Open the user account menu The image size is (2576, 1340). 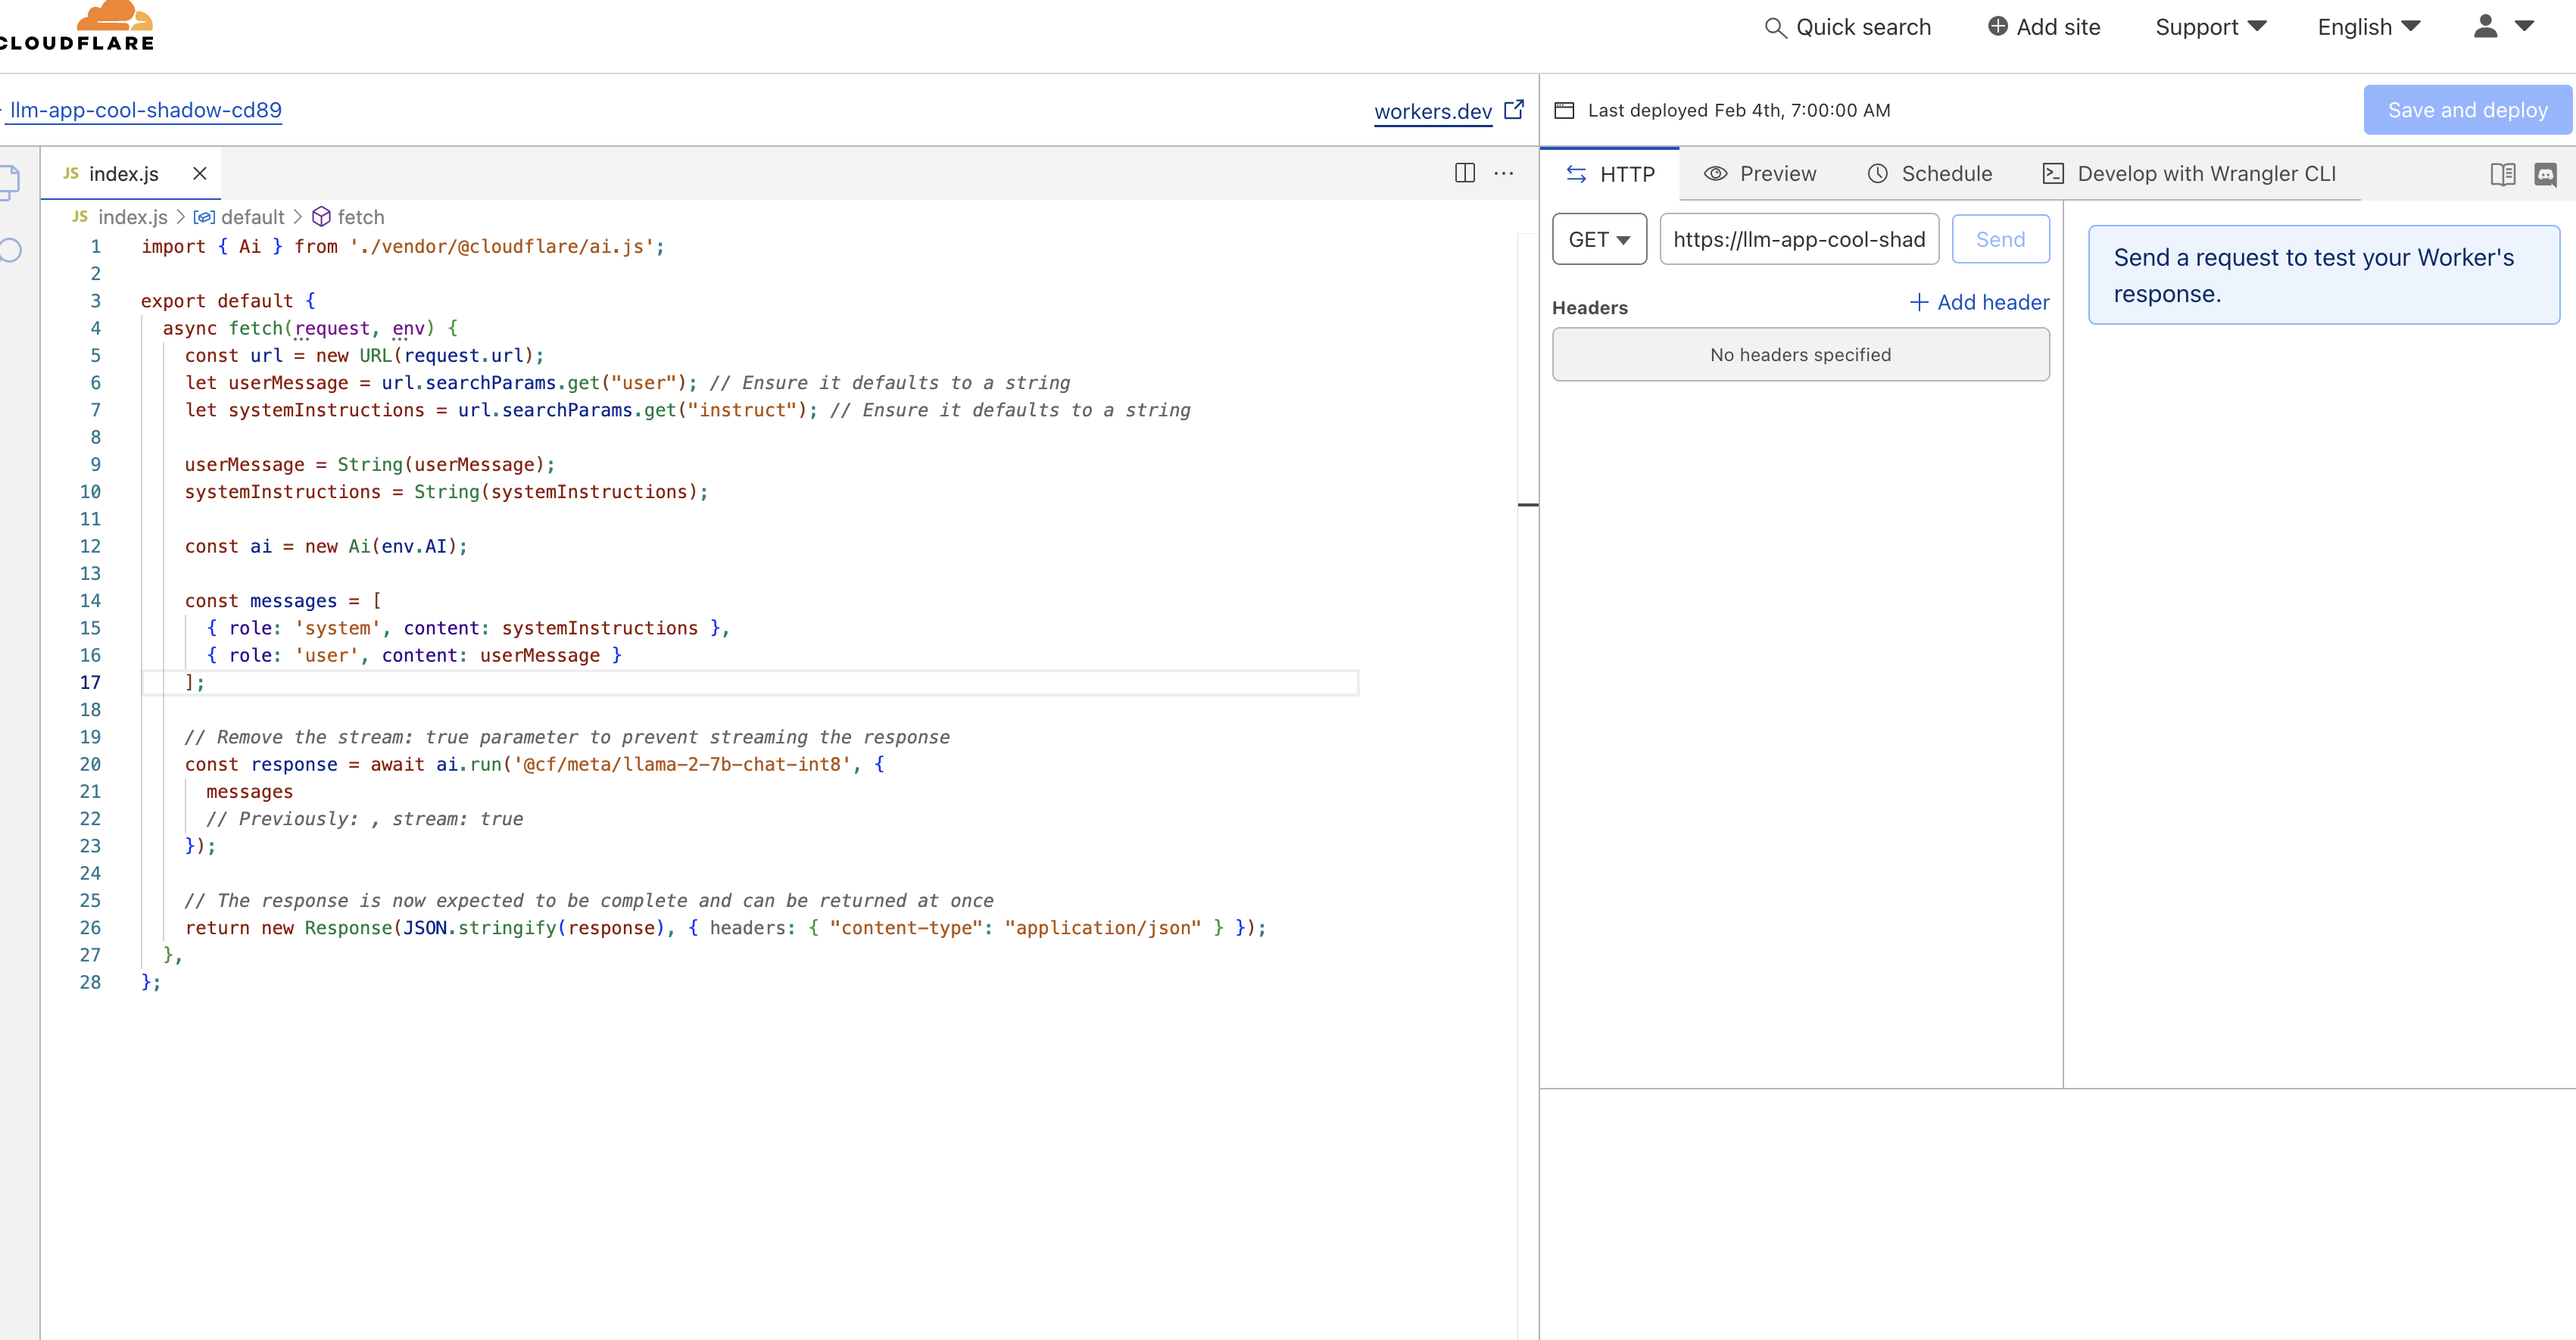(2502, 27)
